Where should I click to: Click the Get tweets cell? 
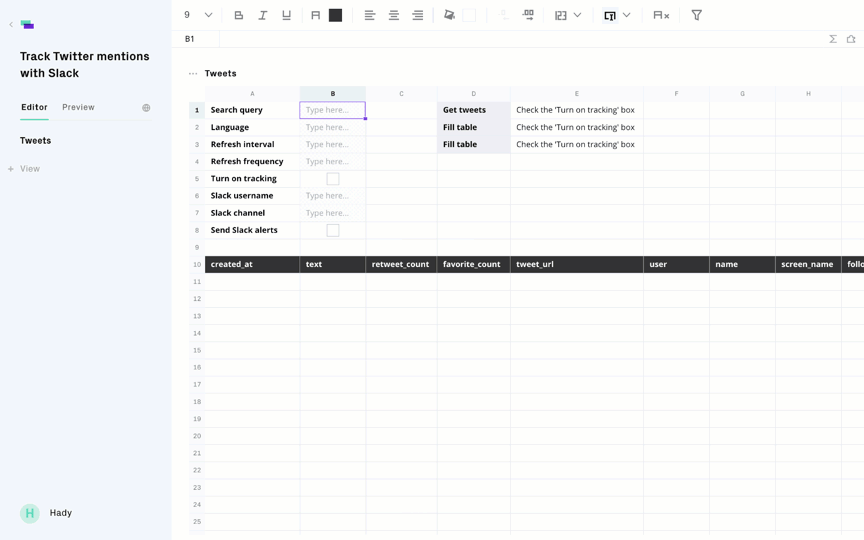click(474, 110)
